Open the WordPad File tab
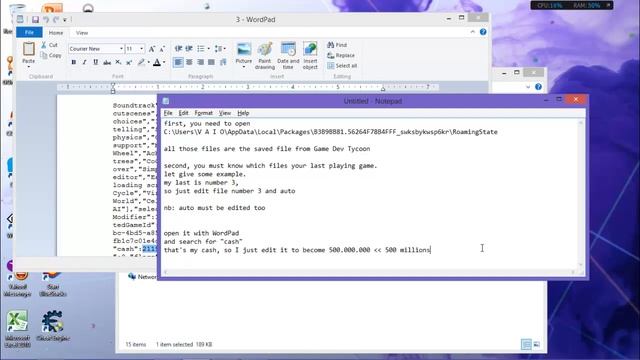The width and height of the screenshot is (640, 360). point(29,32)
